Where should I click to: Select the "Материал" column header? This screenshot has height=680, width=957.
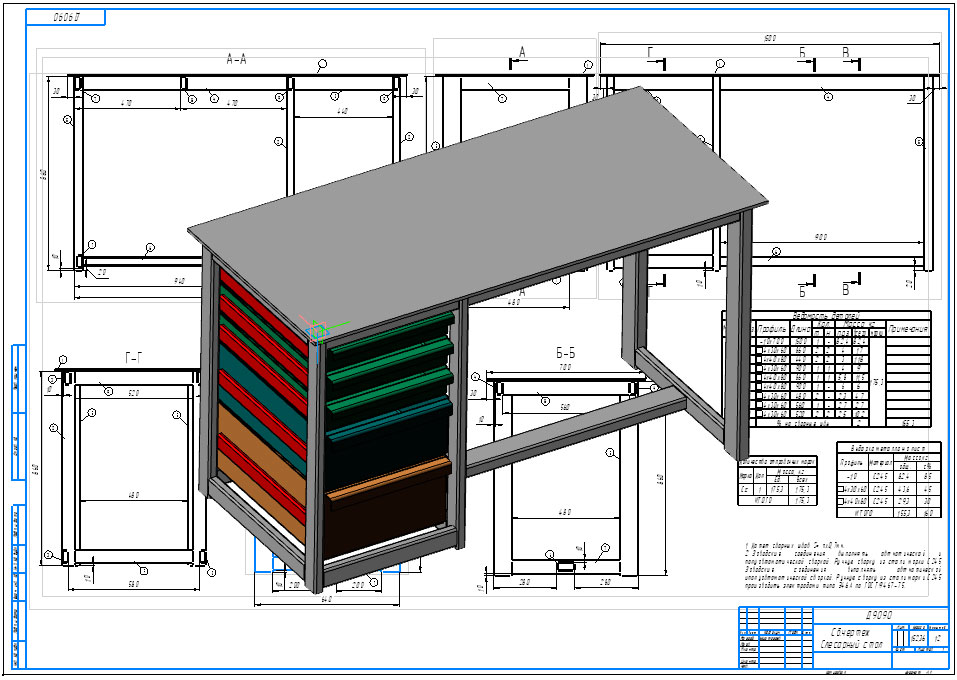point(880,463)
